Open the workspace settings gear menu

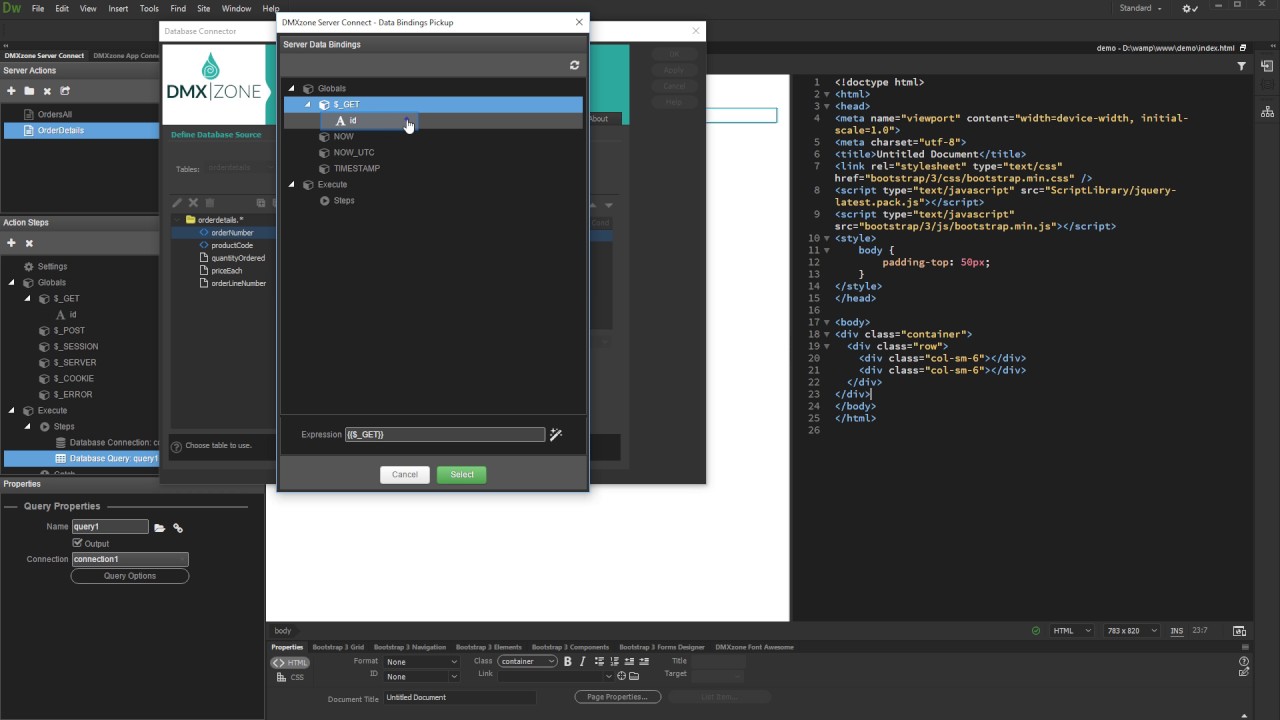tap(1190, 8)
